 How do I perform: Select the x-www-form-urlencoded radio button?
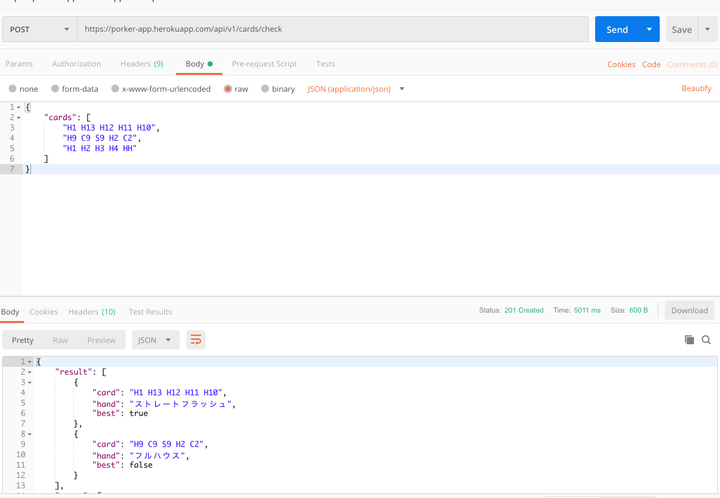coord(115,89)
